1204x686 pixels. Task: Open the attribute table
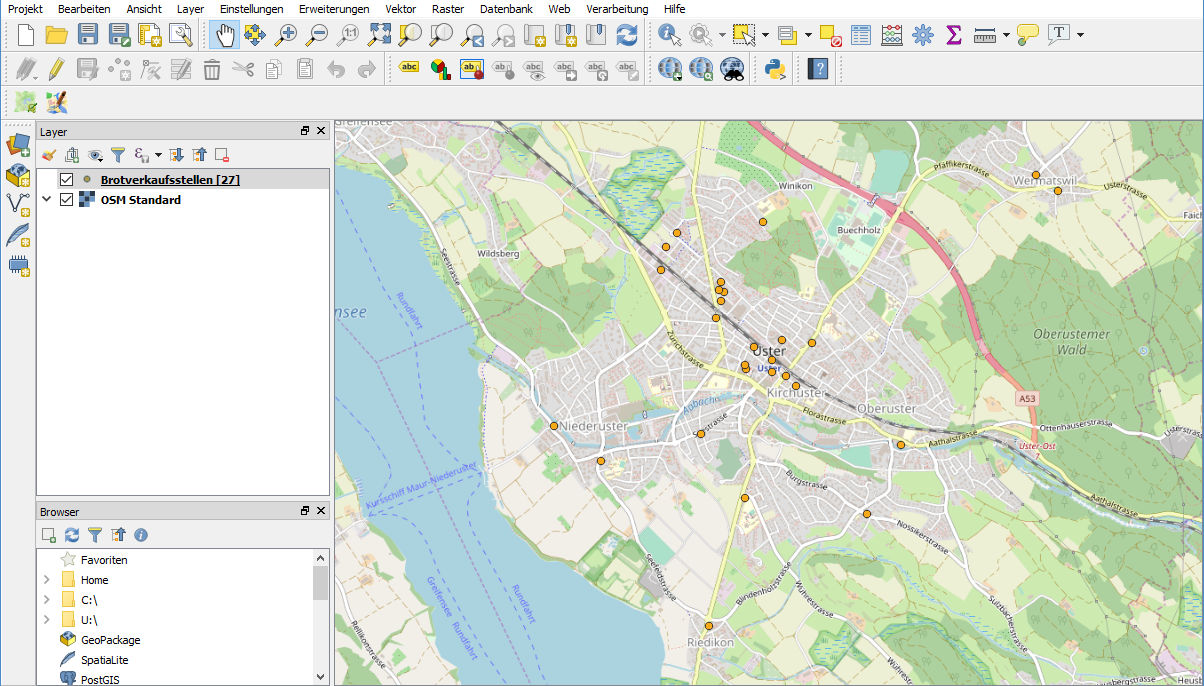(860, 34)
